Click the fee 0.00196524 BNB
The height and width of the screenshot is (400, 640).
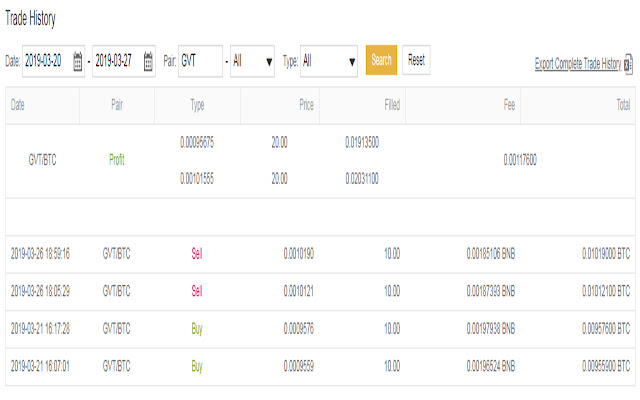click(491, 367)
